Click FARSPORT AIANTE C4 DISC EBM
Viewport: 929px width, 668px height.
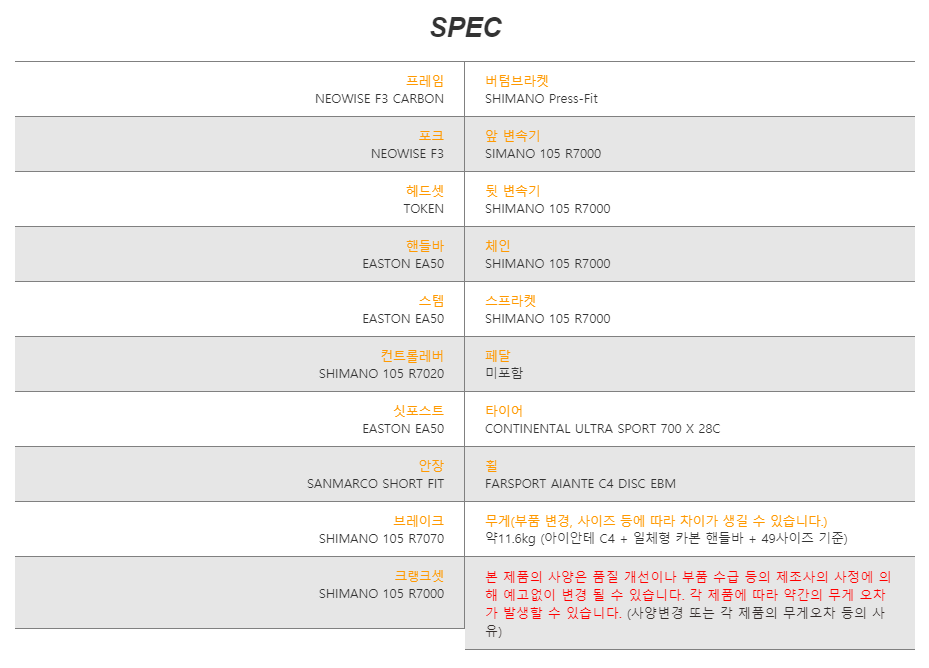point(580,484)
